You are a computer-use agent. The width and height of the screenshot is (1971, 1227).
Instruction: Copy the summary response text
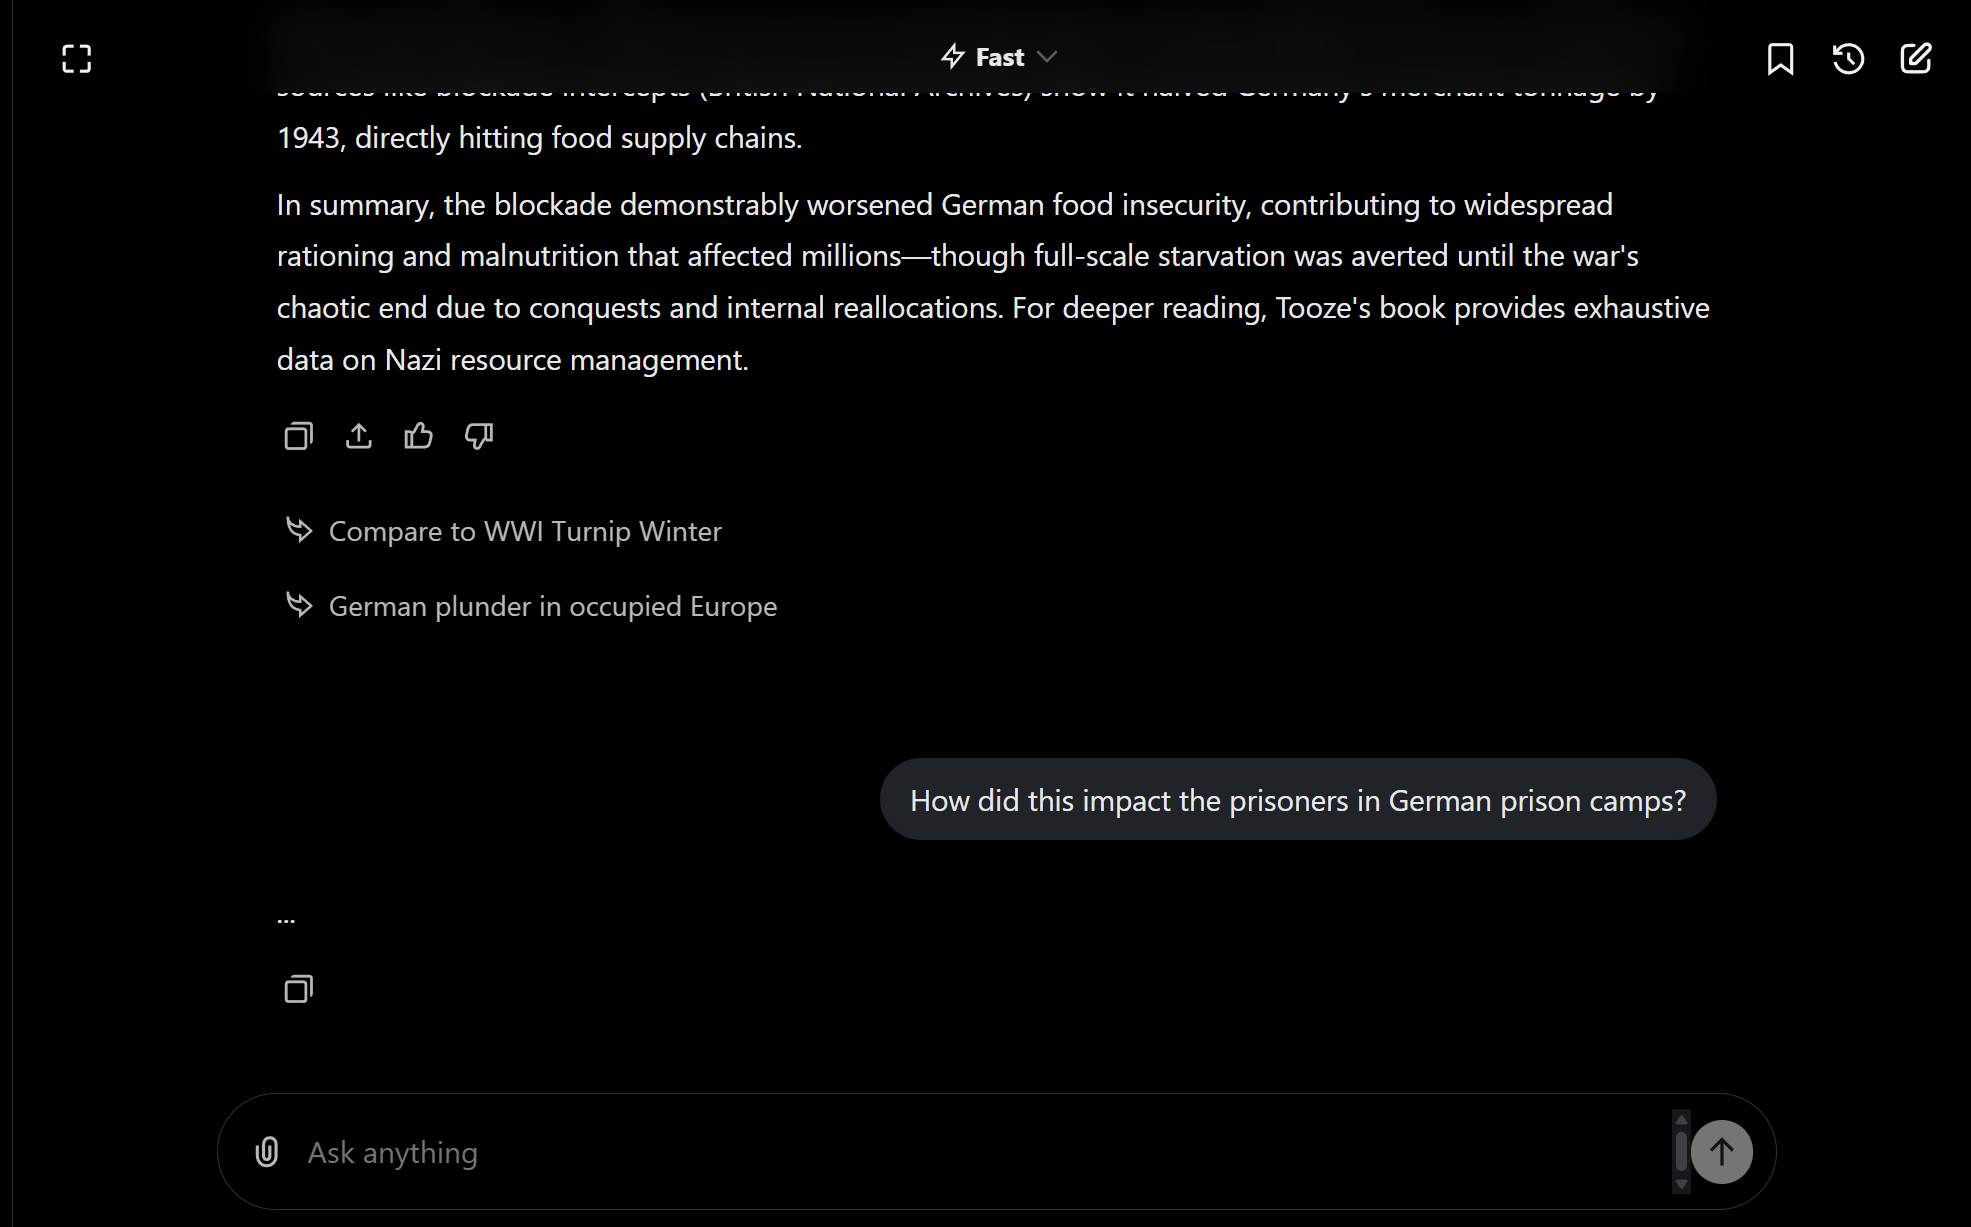tap(298, 436)
